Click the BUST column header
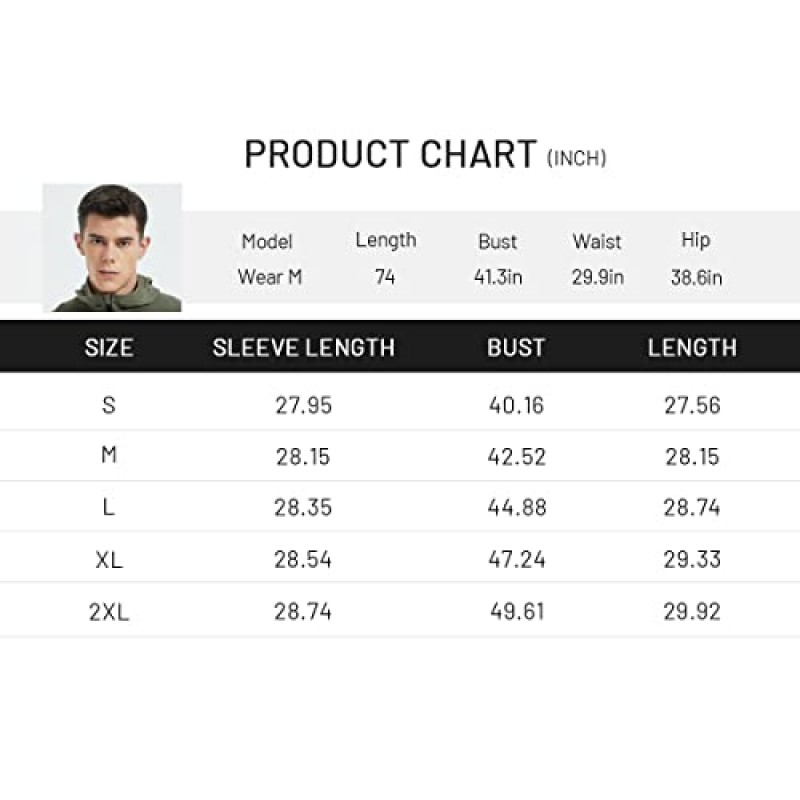 tap(516, 347)
